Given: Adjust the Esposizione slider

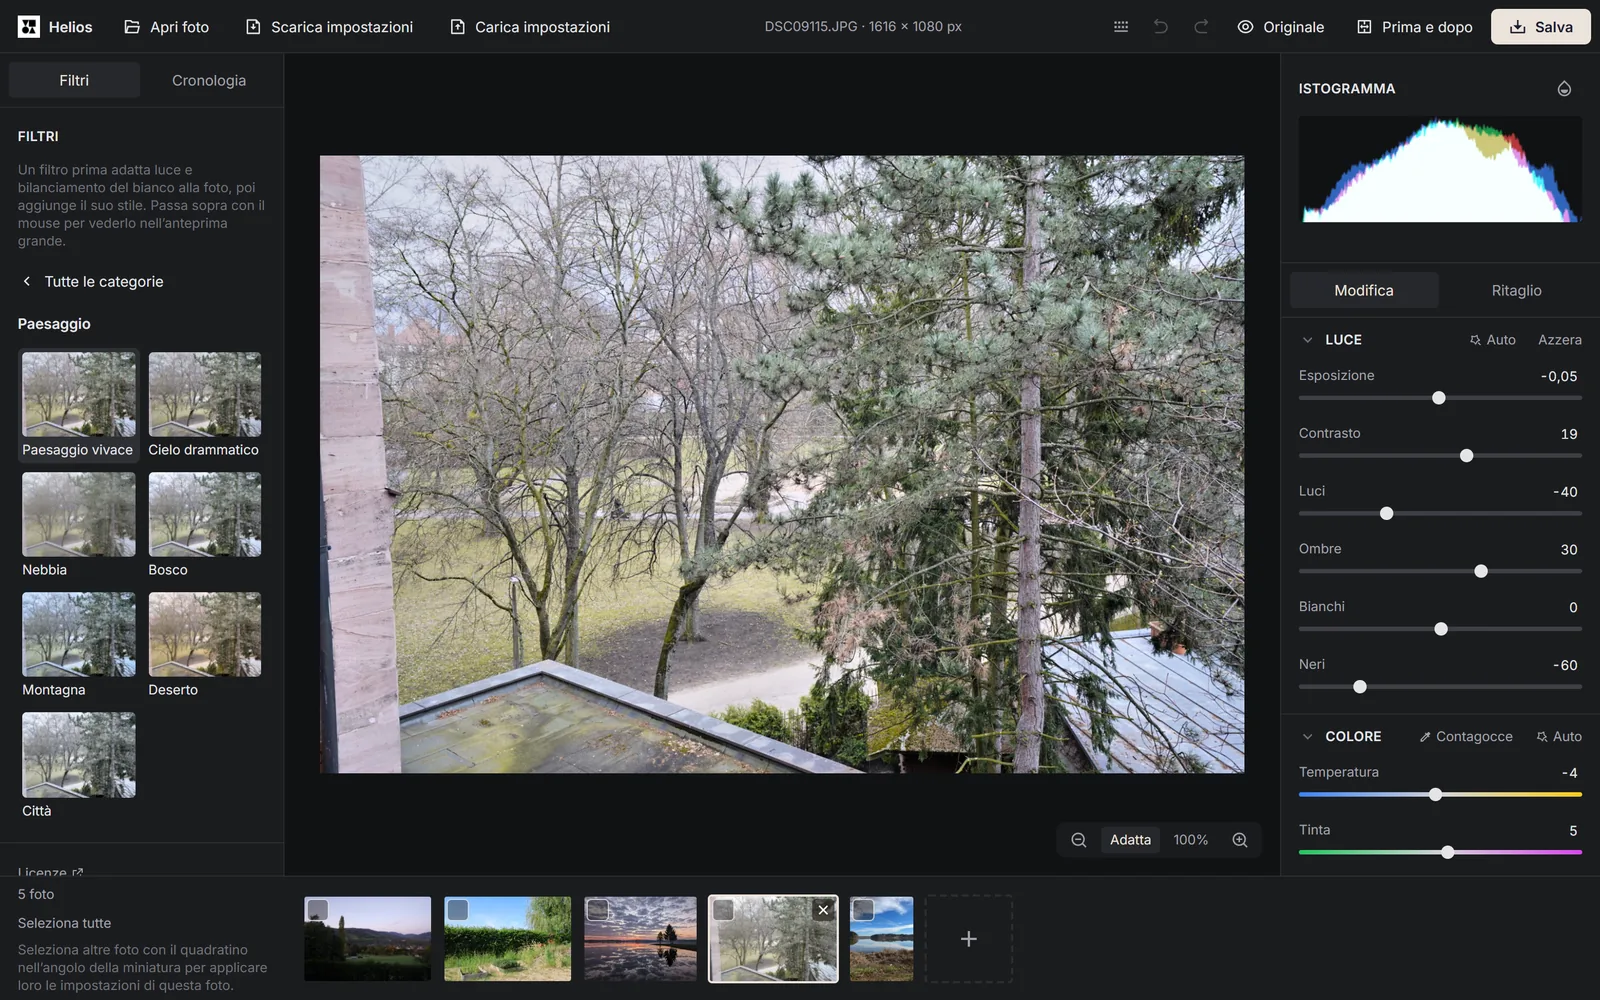Looking at the screenshot, I should coord(1440,398).
